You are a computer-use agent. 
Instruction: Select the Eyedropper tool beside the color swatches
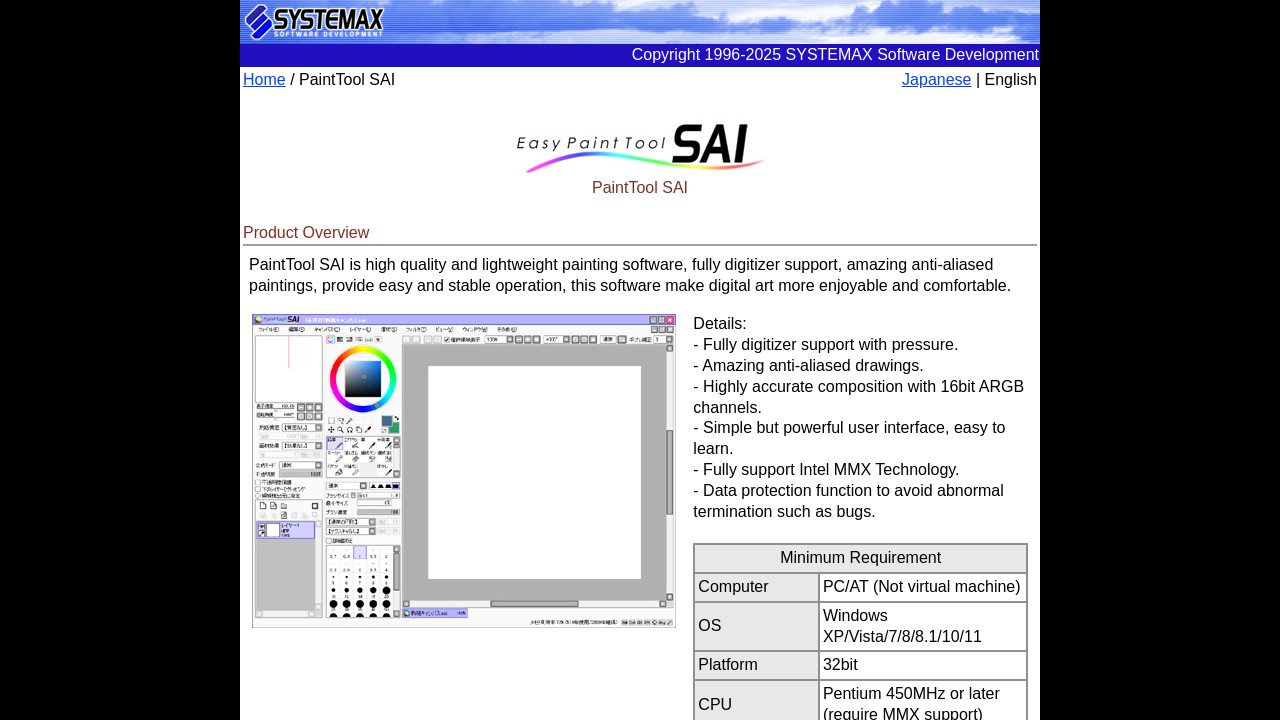pyautogui.click(x=367, y=430)
